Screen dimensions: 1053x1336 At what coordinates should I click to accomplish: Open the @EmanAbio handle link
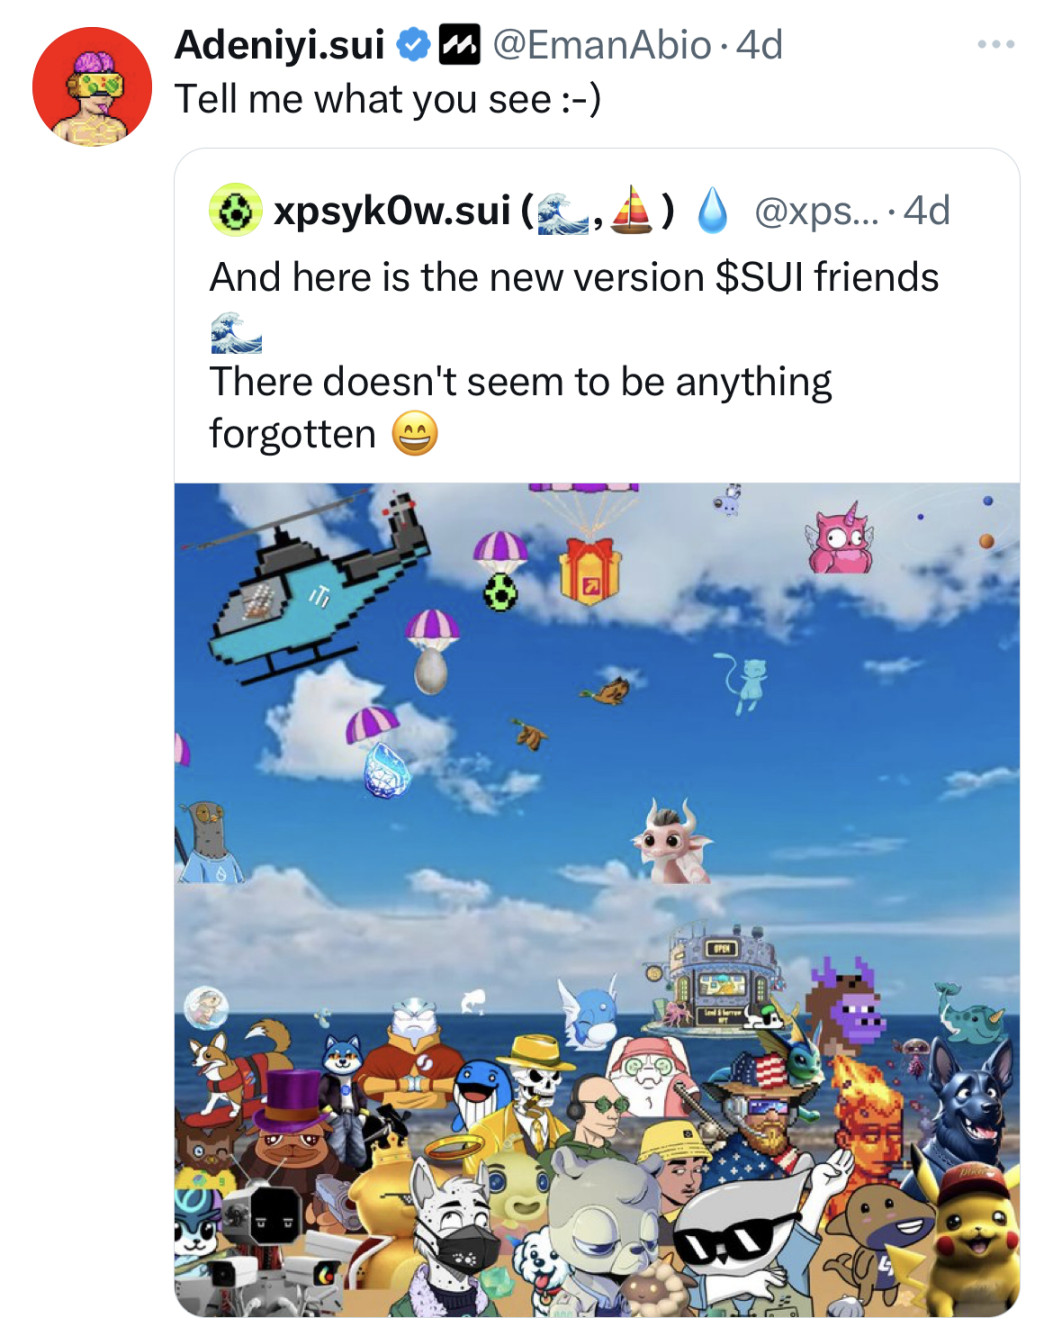602,45
